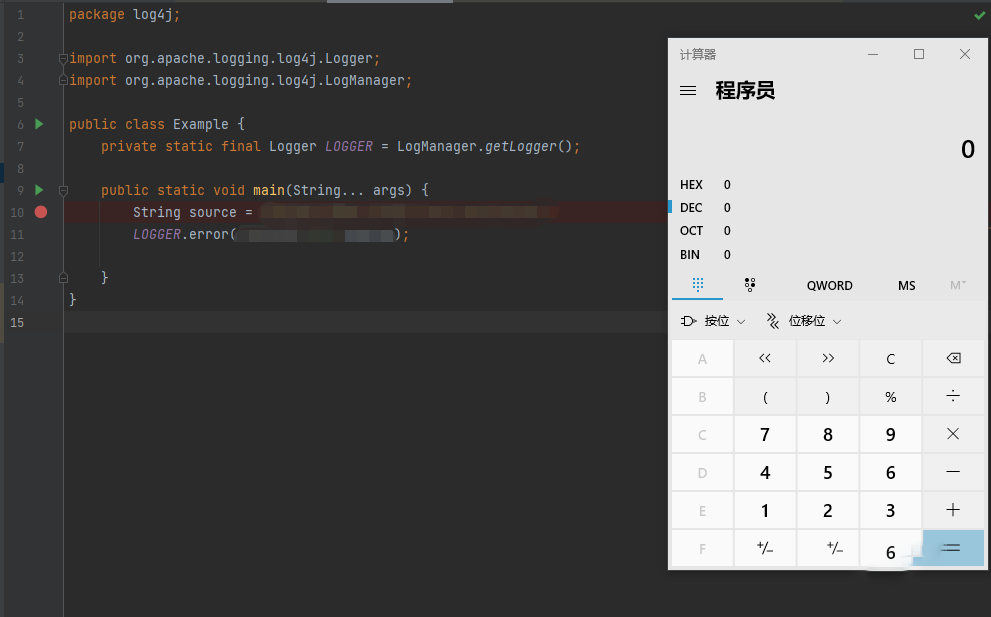This screenshot has width=991, height=617.
Task: Click the 9 key on calculator
Action: (891, 434)
